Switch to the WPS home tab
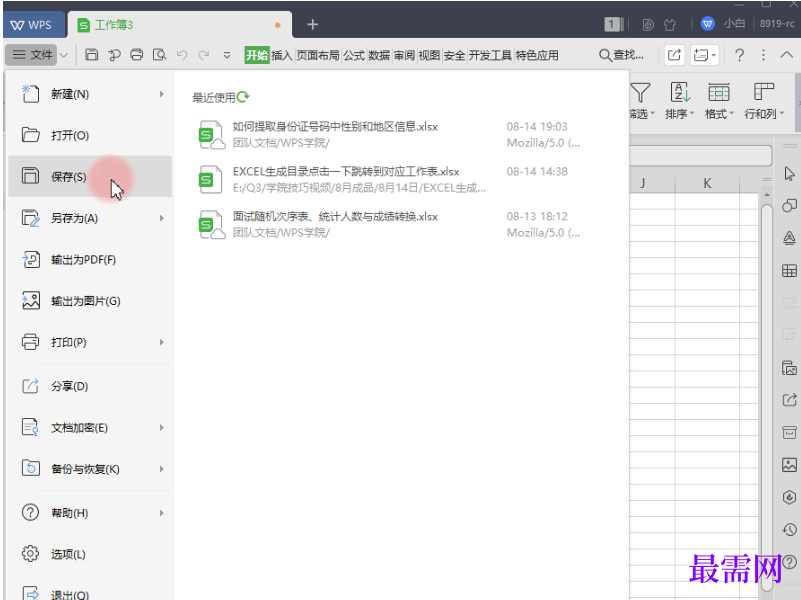The image size is (801, 600). 32,25
